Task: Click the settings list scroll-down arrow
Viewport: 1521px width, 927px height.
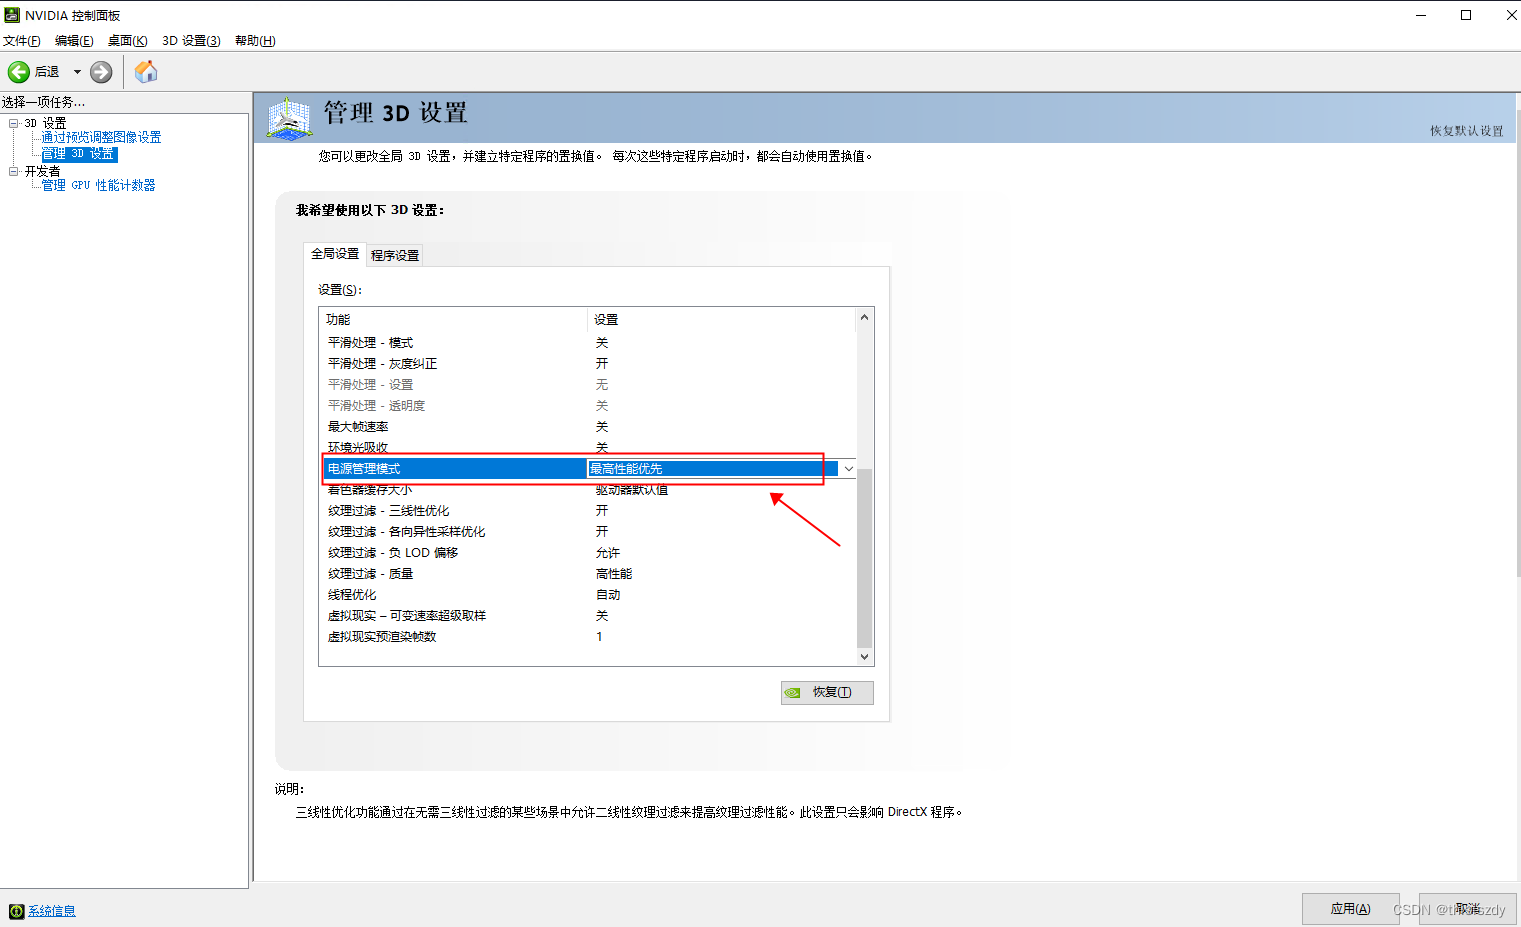Action: [x=865, y=657]
